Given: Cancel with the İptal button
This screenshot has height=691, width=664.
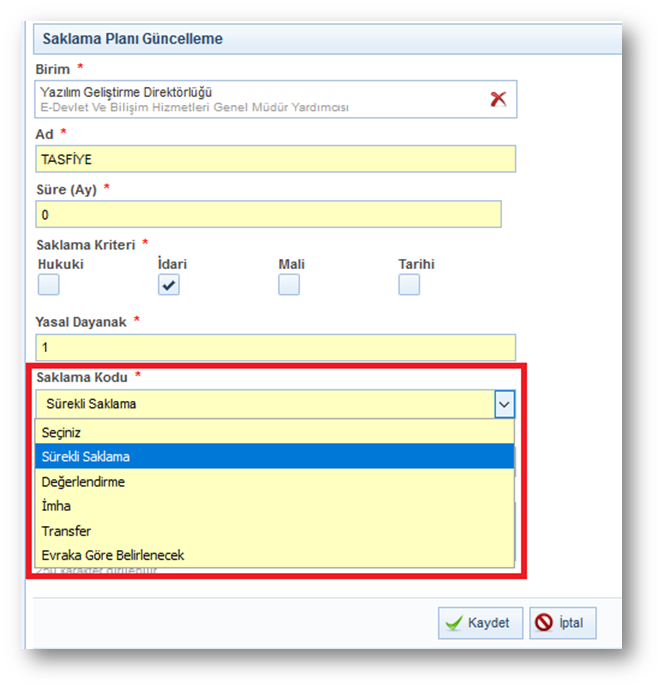Looking at the screenshot, I should (562, 623).
